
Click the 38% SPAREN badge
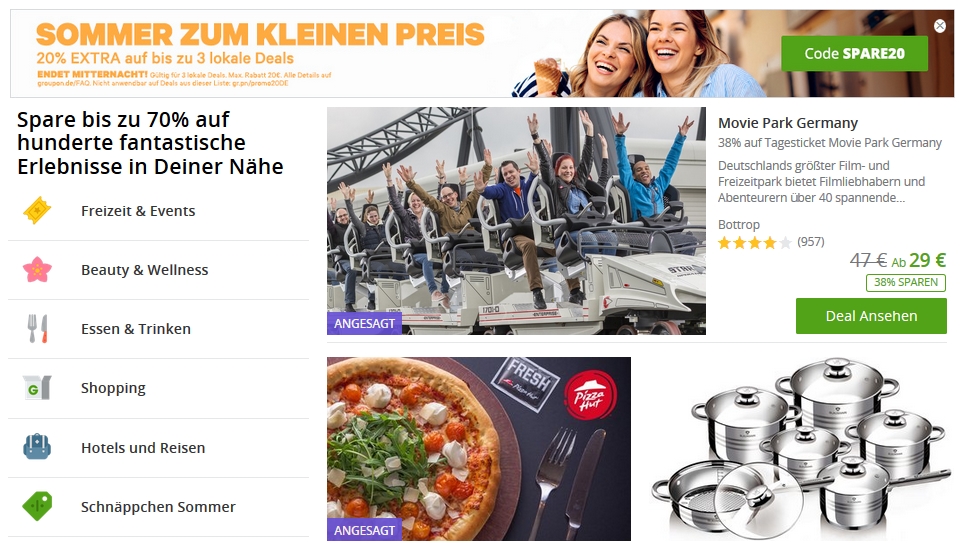pos(905,282)
